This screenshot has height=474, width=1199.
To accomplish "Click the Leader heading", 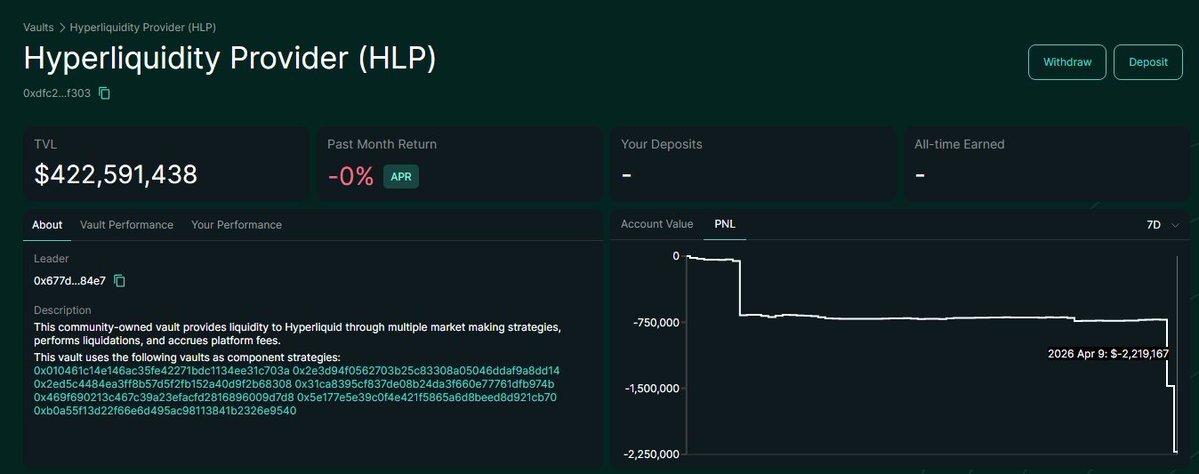I will click(x=51, y=258).
